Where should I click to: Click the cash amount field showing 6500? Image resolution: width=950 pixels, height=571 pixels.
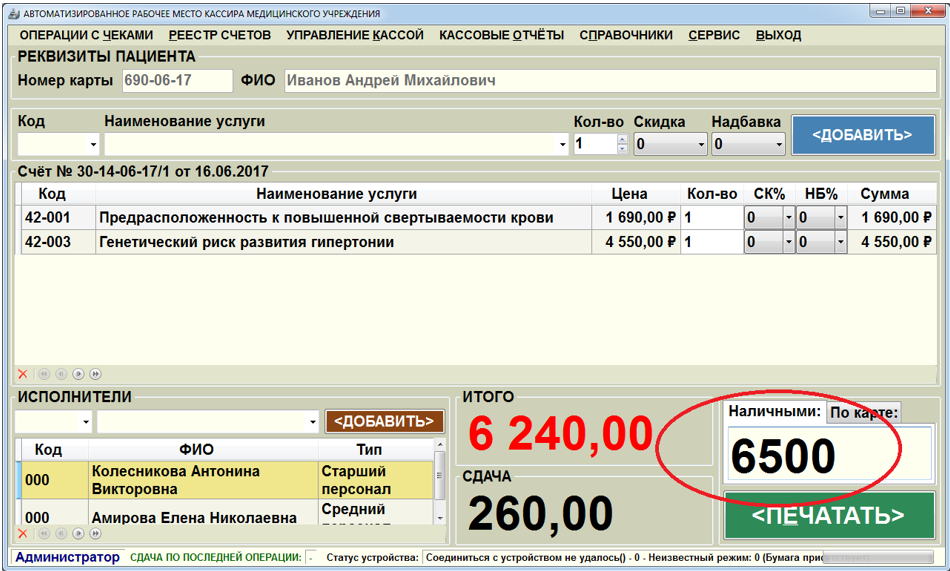click(x=829, y=455)
